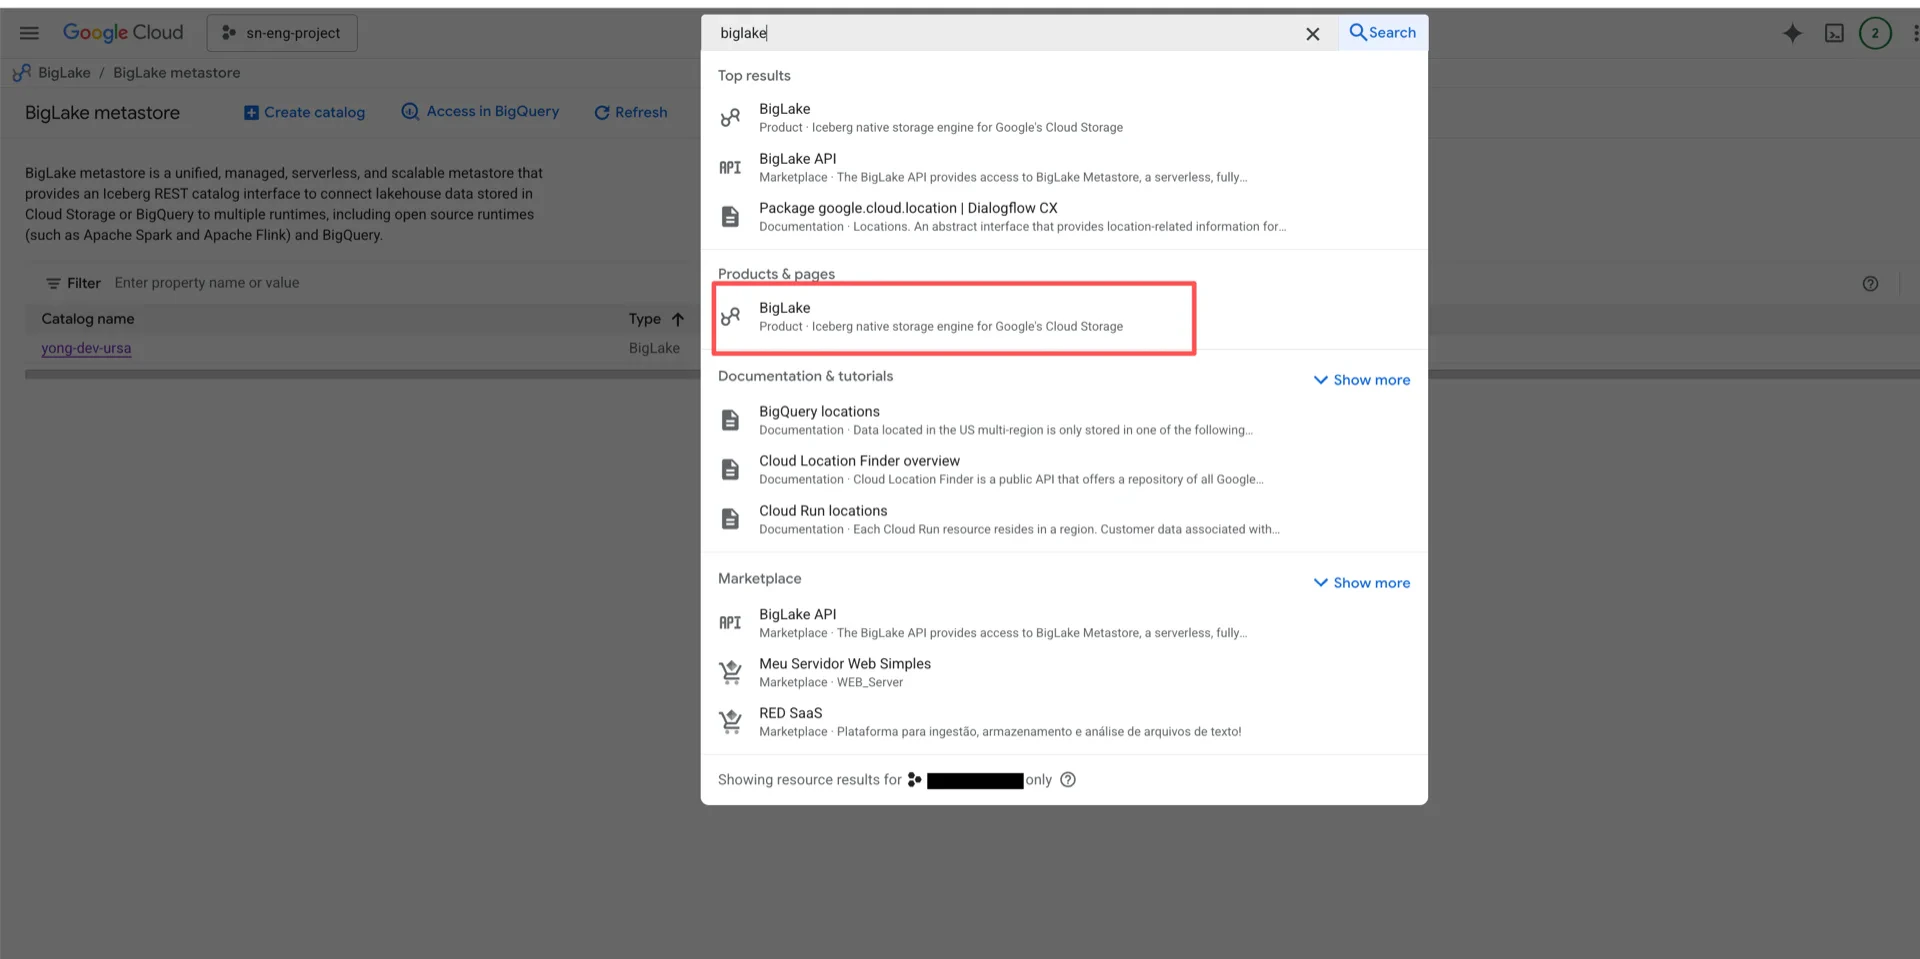The height and width of the screenshot is (959, 1920).
Task: Click the BigLake icon under Products & pages
Action: [730, 317]
